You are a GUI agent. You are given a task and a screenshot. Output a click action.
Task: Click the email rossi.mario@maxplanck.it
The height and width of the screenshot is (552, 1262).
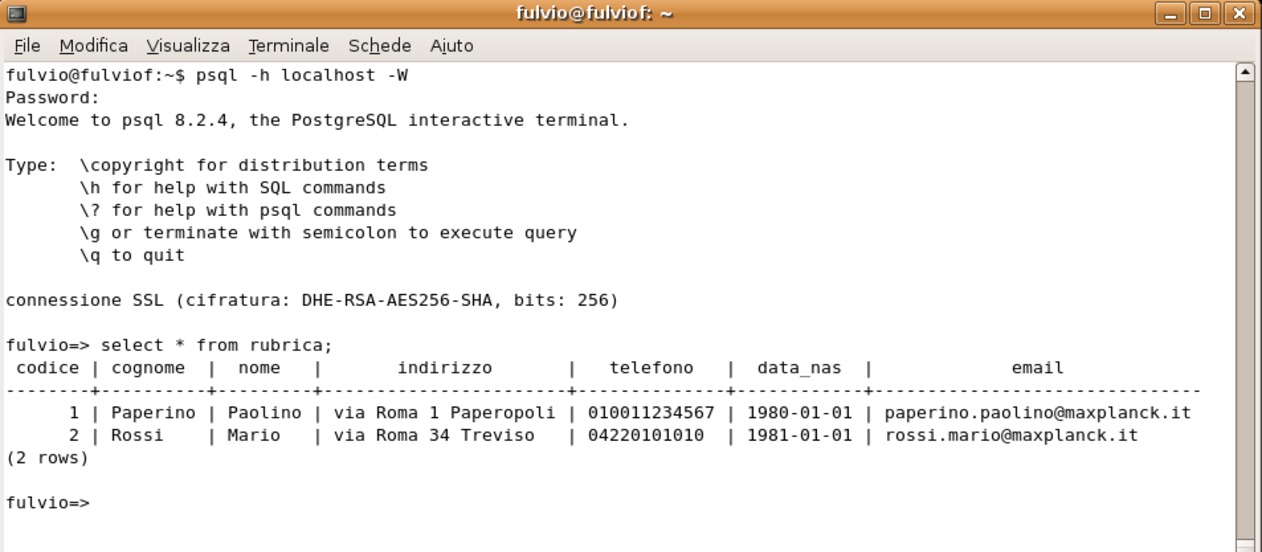(x=1011, y=436)
